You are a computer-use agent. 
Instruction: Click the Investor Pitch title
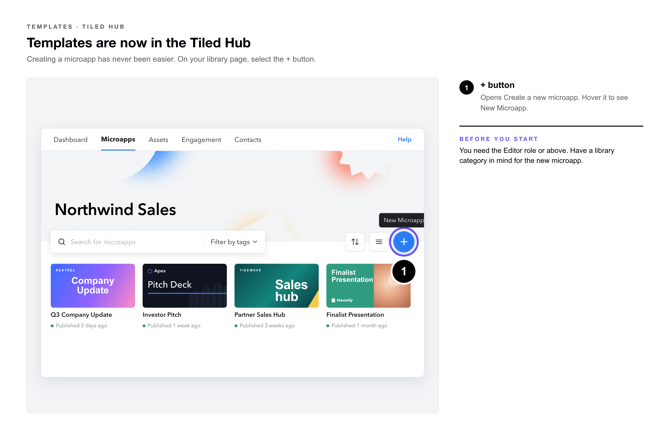click(162, 315)
